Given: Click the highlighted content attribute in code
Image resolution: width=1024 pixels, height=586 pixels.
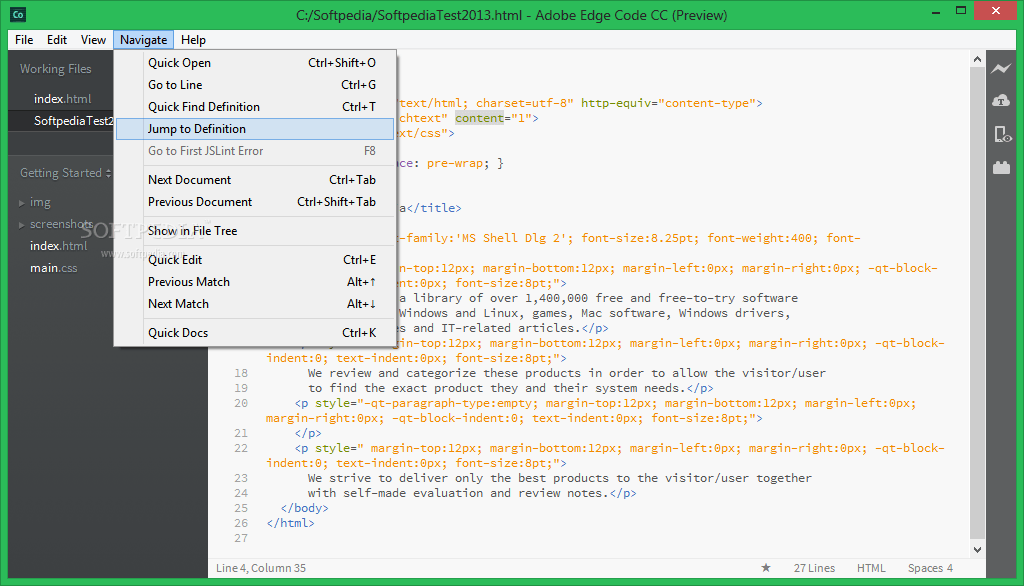Looking at the screenshot, I should click(479, 118).
